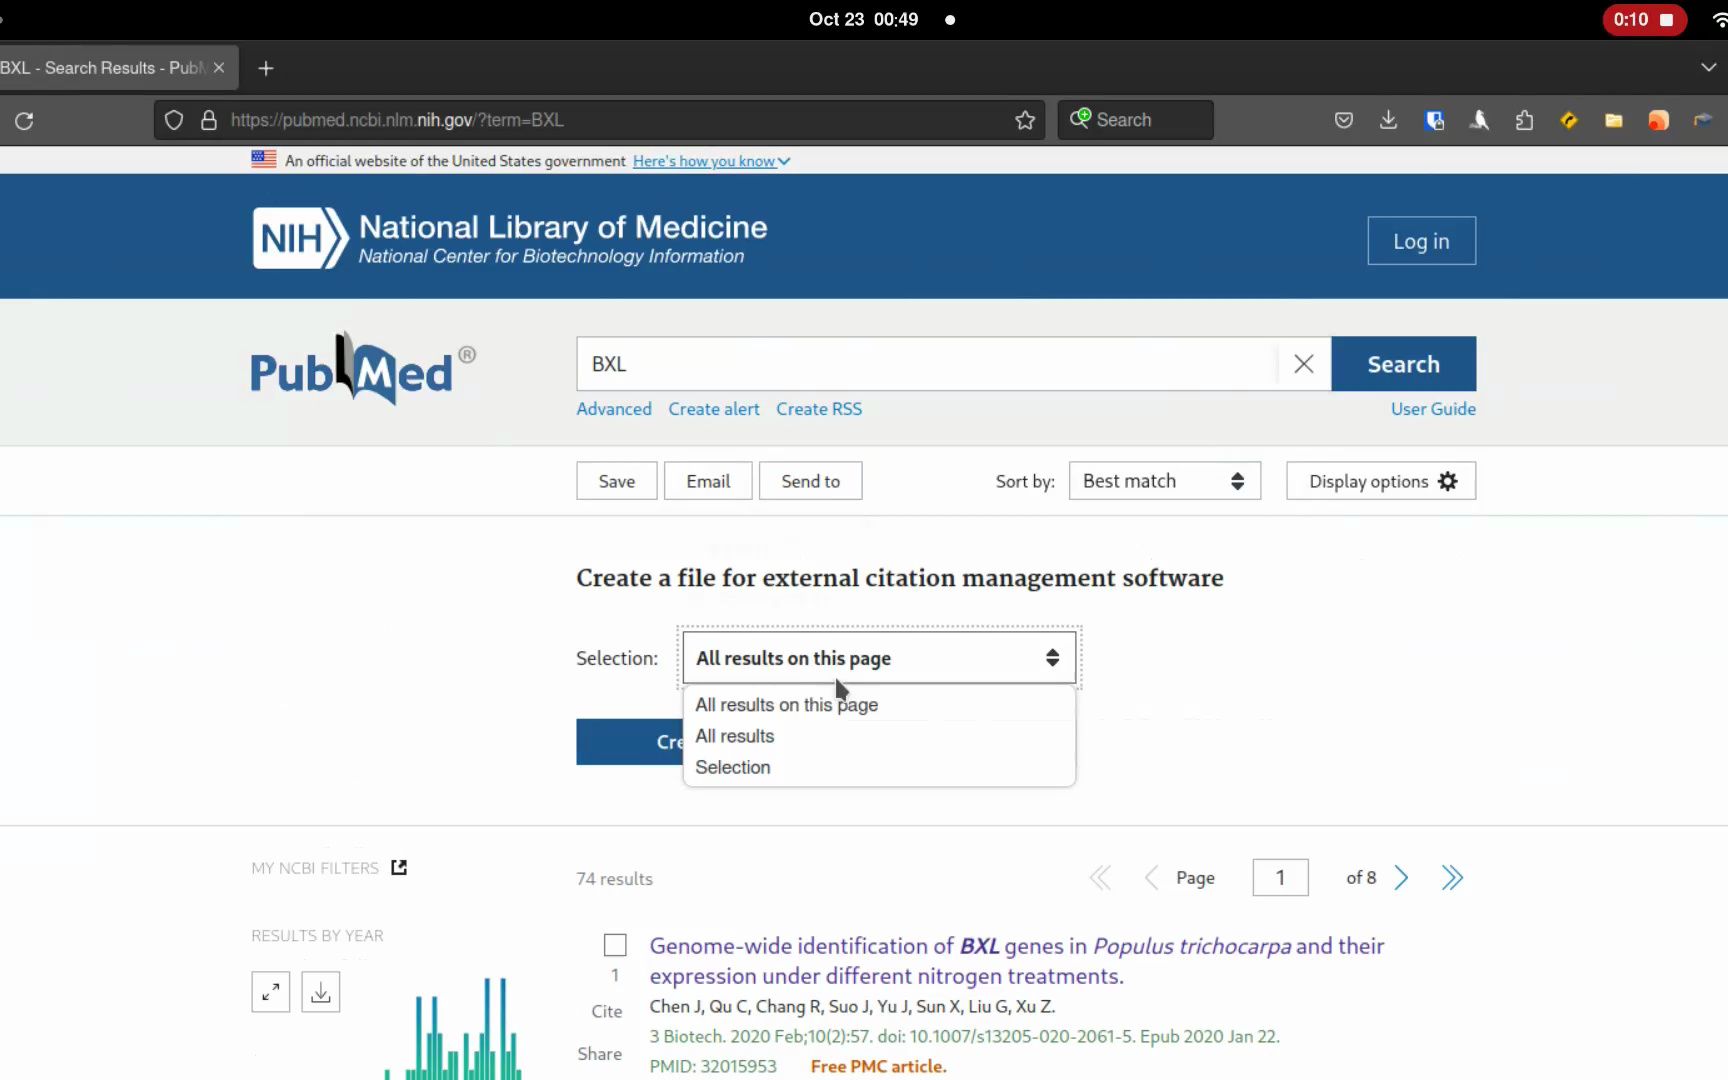Click the Create alert link

(714, 409)
